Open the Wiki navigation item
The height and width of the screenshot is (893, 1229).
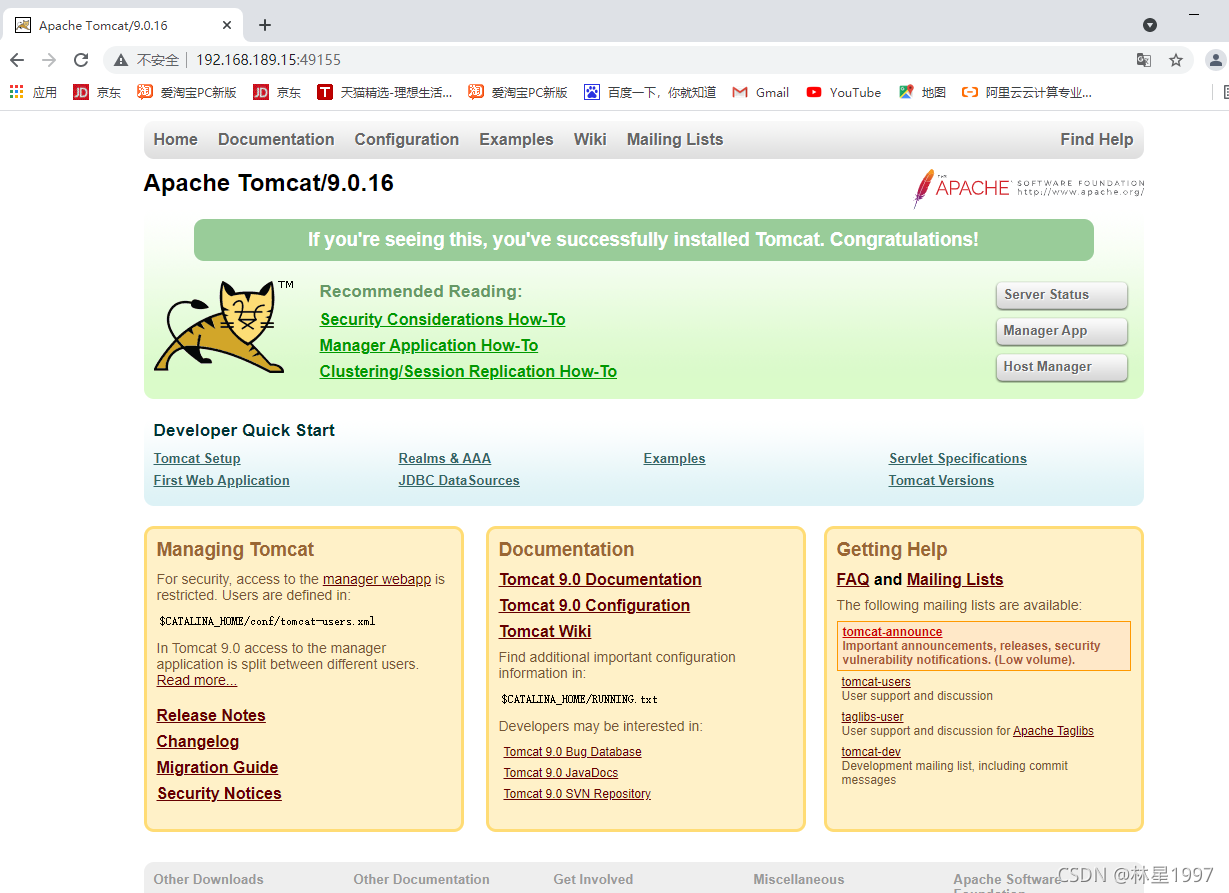pos(590,139)
